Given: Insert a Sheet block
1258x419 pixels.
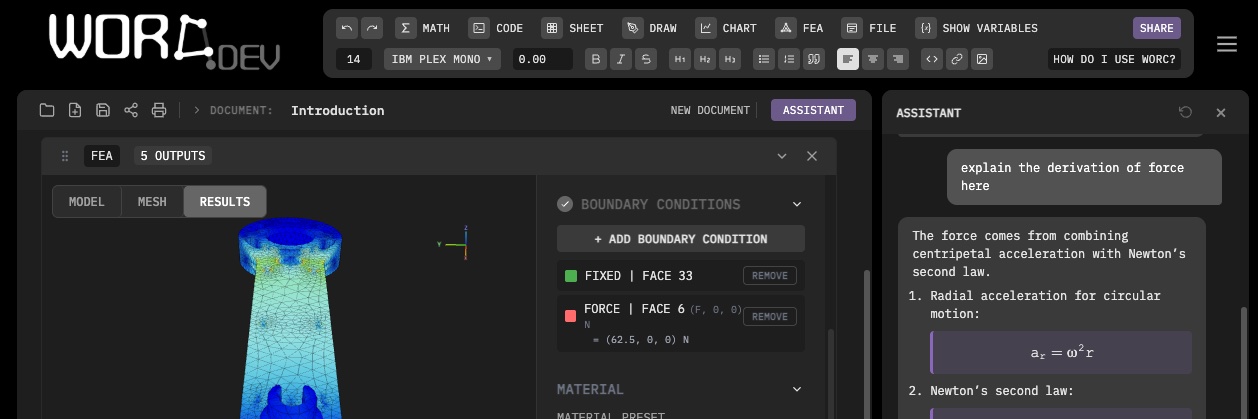Looking at the screenshot, I should pyautogui.click(x=574, y=28).
